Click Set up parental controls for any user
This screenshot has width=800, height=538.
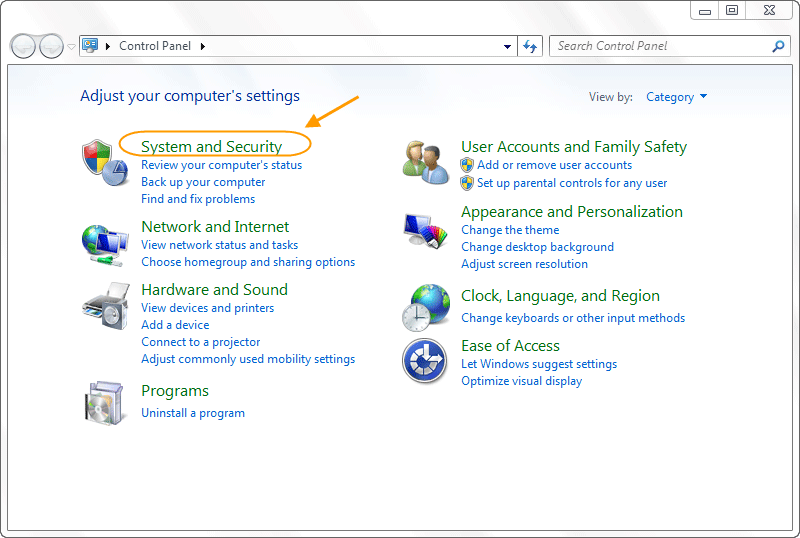pyautogui.click(x=572, y=183)
